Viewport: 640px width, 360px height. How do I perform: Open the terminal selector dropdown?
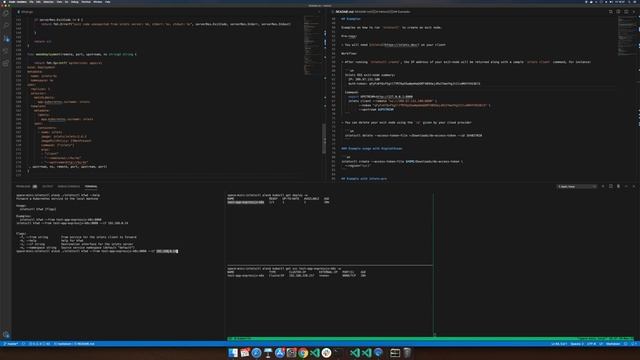tap(577, 187)
